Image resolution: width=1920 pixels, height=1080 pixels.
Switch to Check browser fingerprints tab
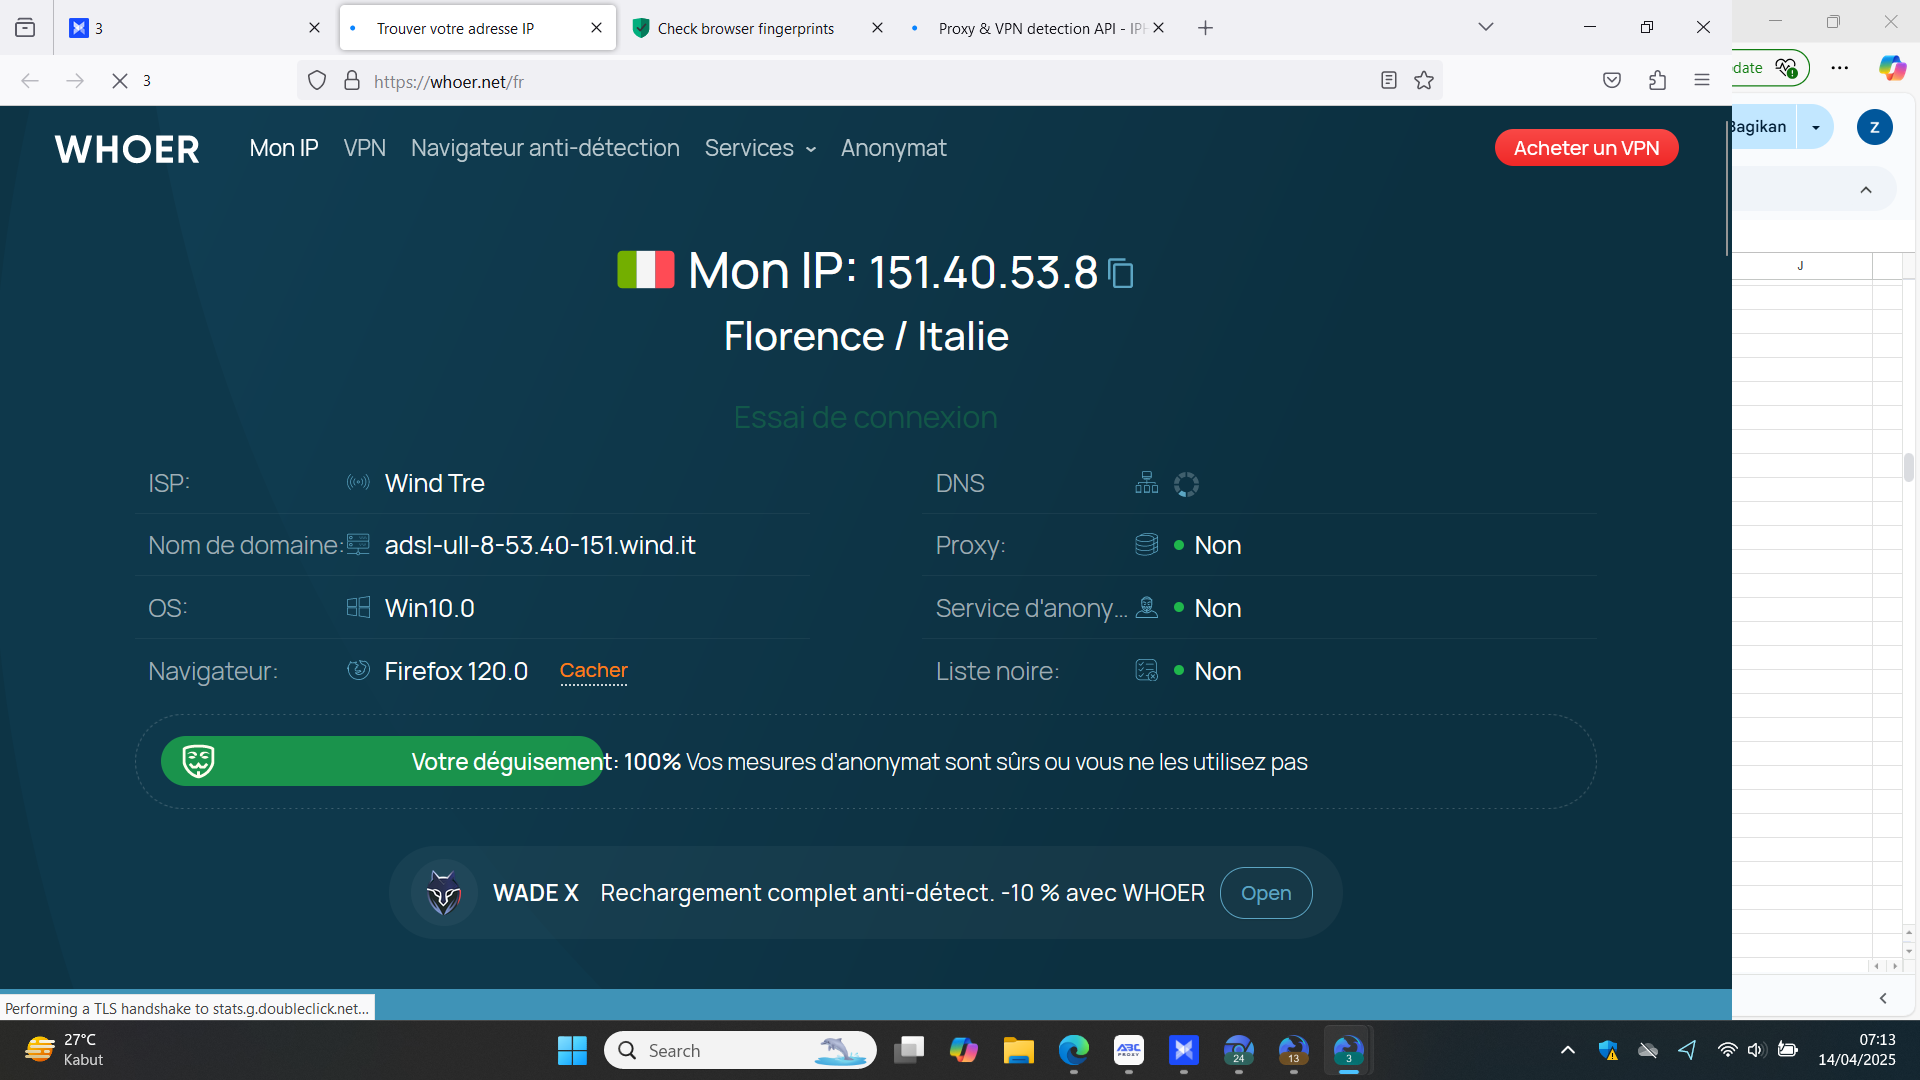point(745,28)
